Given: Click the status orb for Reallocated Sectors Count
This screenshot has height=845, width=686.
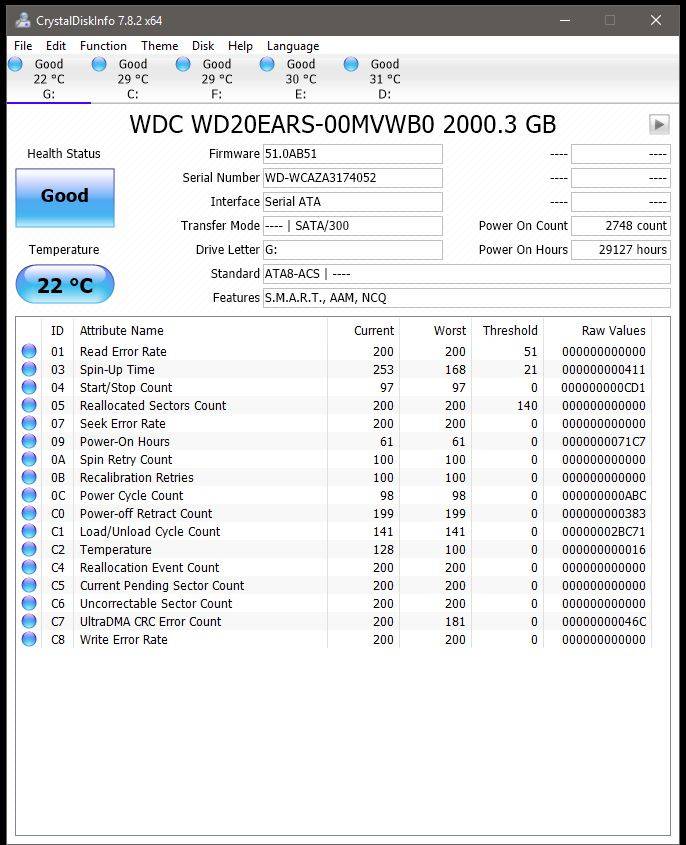Looking at the screenshot, I should 29,405.
